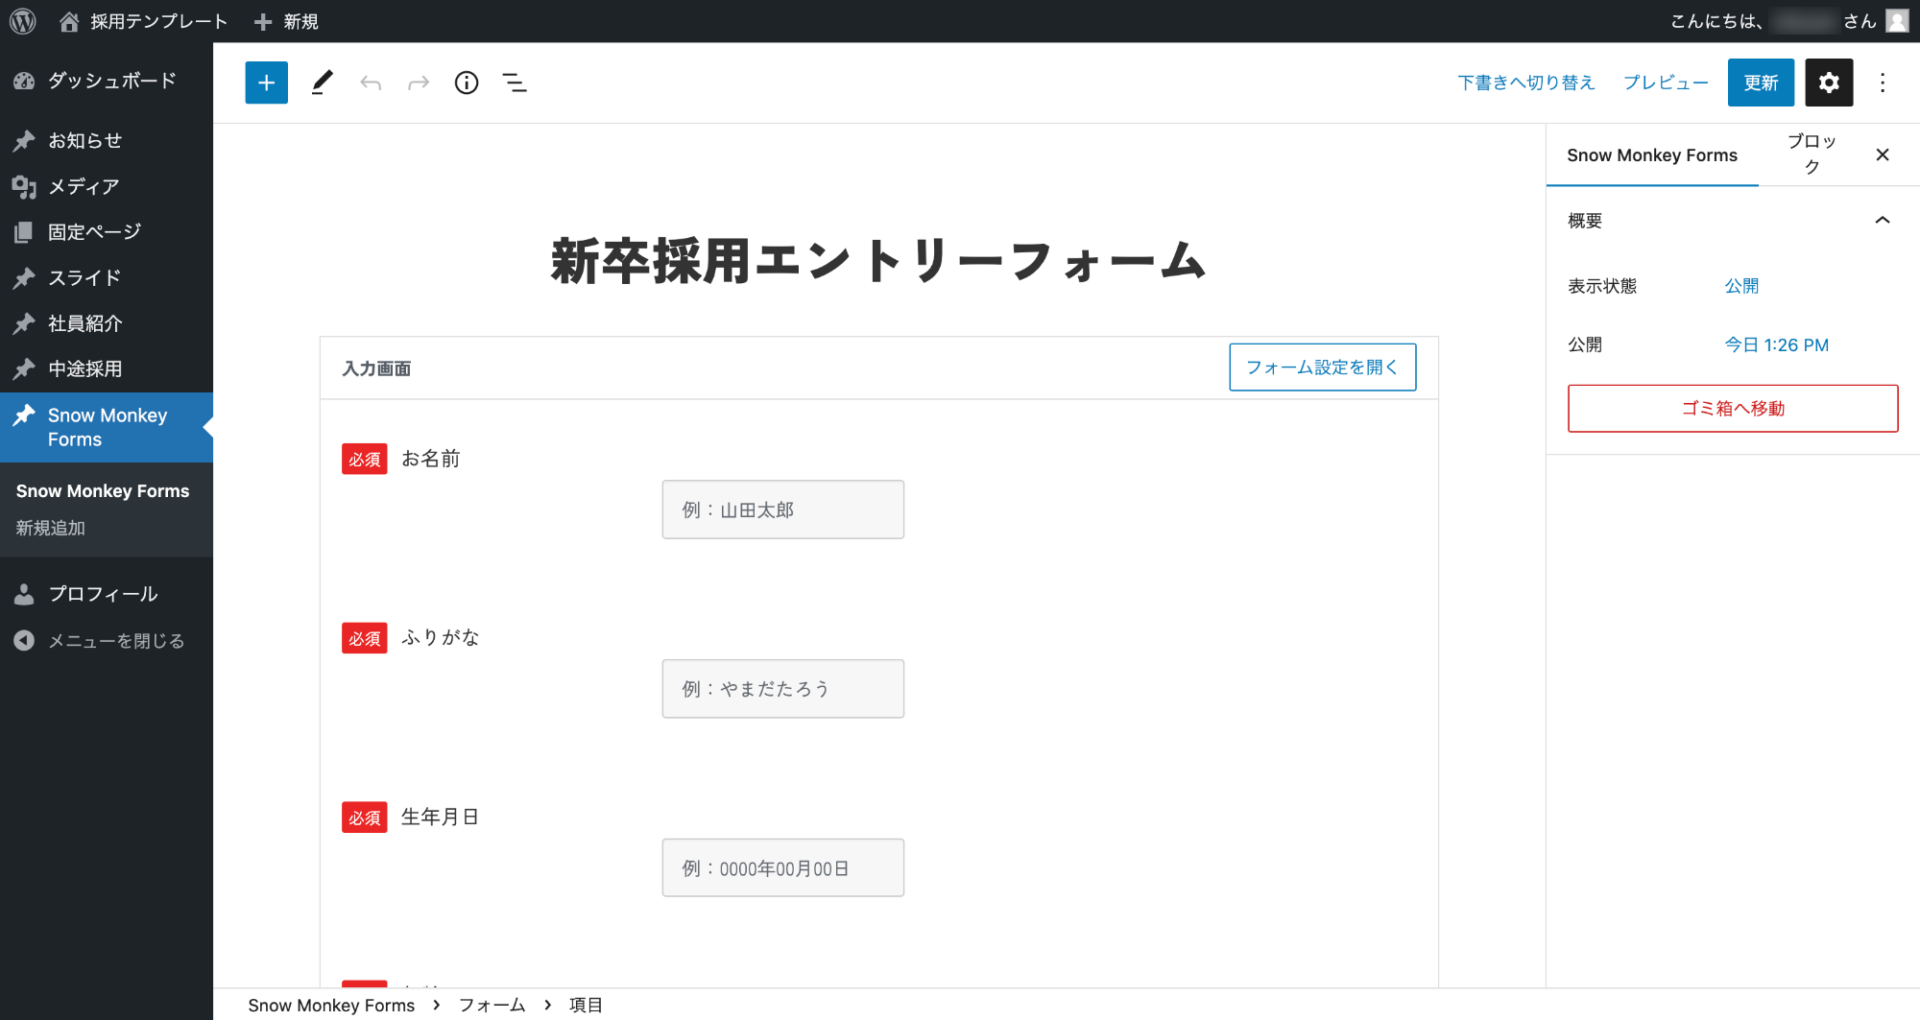Click the redo arrow
Screen dimensions: 1920x1020
419,83
